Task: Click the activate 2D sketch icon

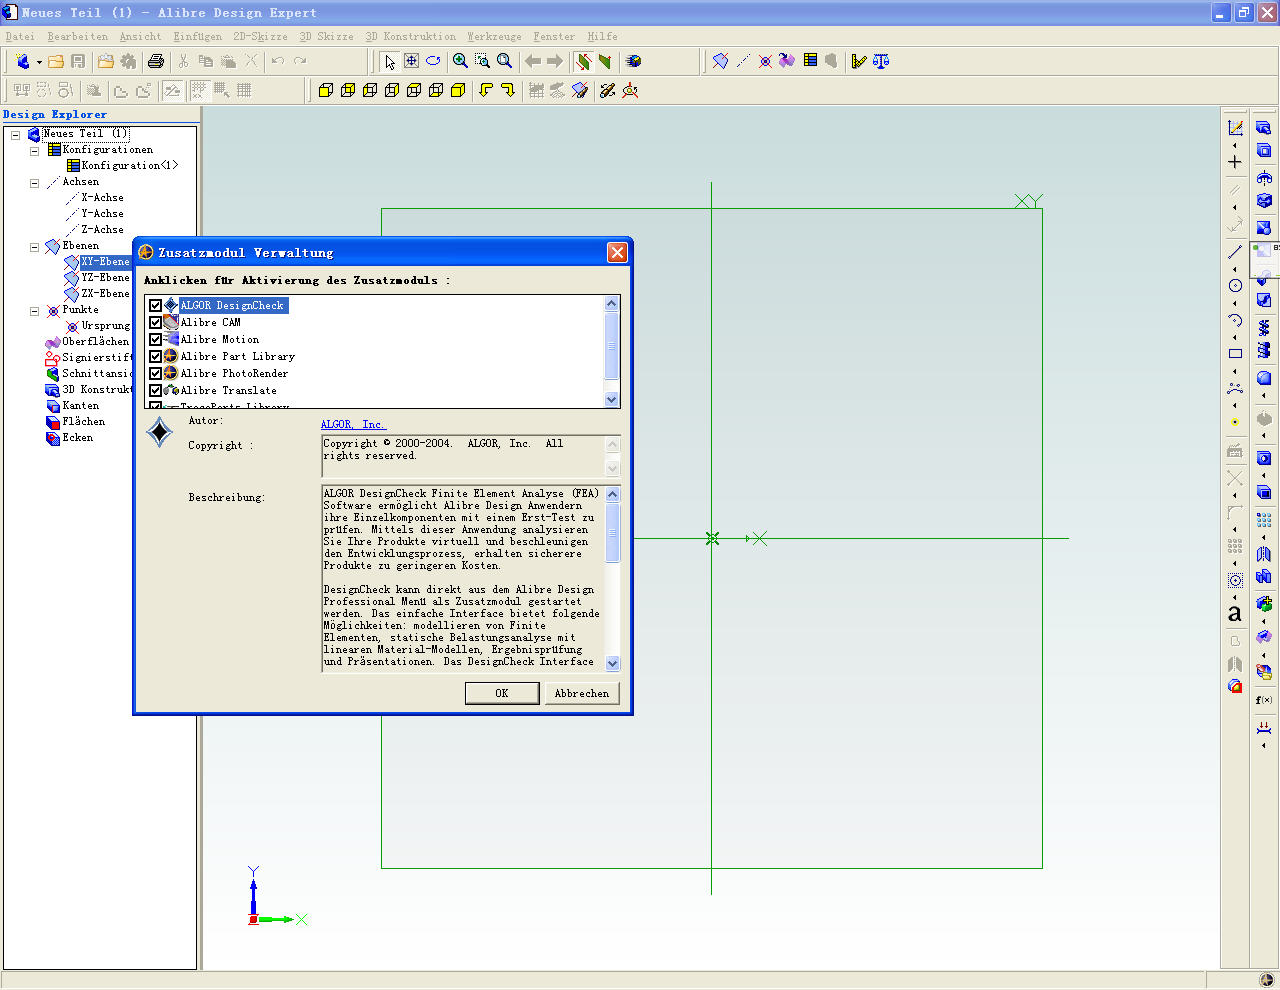Action: (1235, 128)
